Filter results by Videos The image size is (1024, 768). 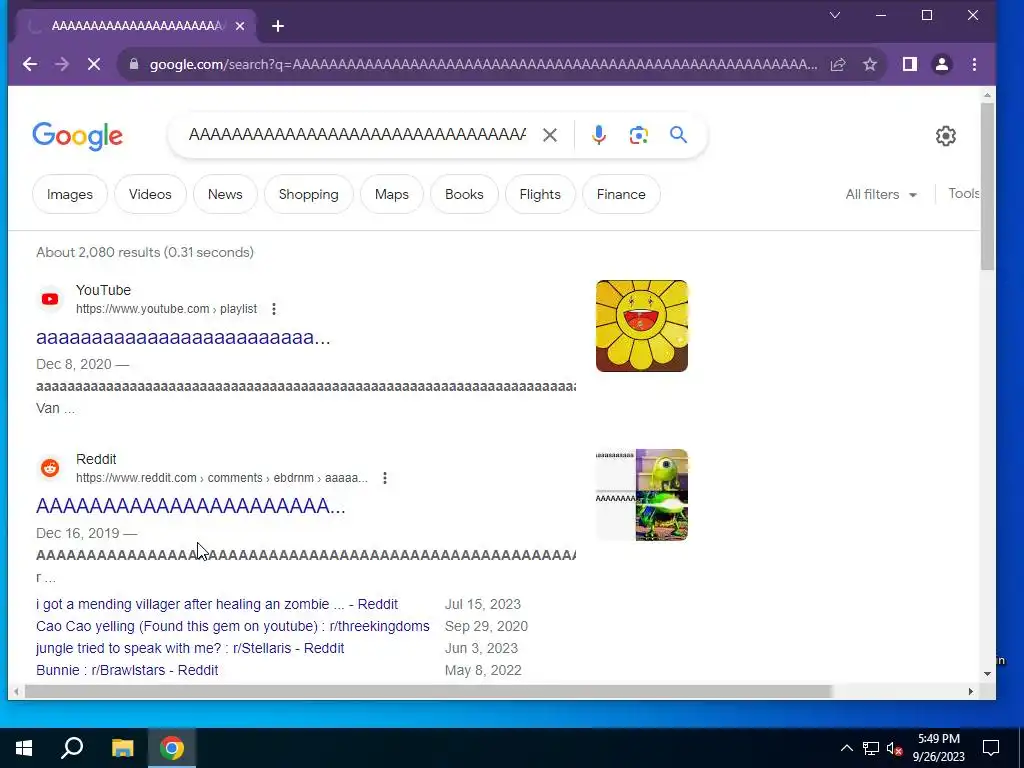click(x=150, y=194)
